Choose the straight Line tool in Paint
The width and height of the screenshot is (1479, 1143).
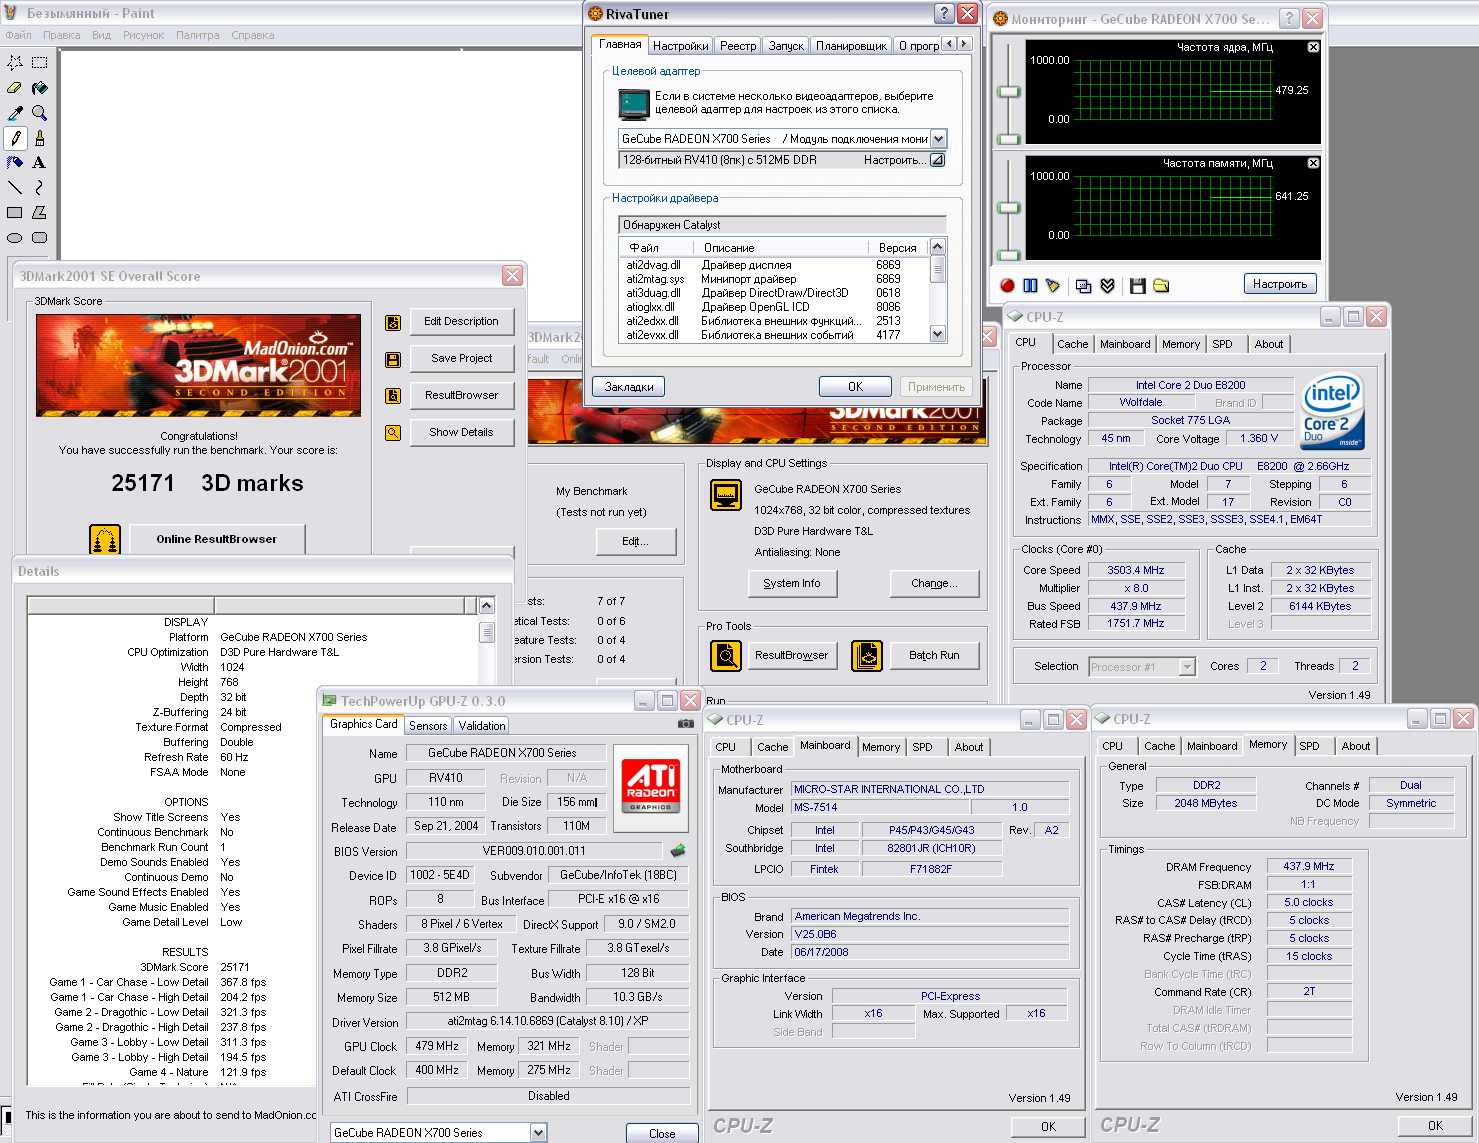coord(15,187)
